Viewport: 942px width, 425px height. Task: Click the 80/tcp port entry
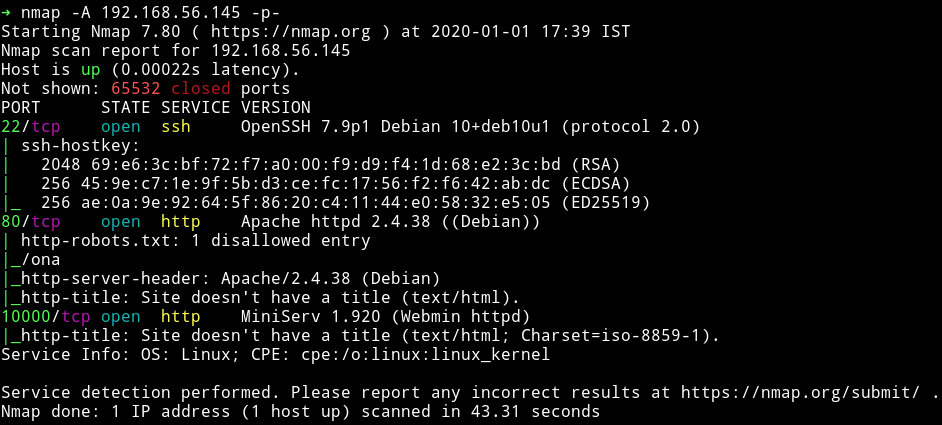[31, 222]
